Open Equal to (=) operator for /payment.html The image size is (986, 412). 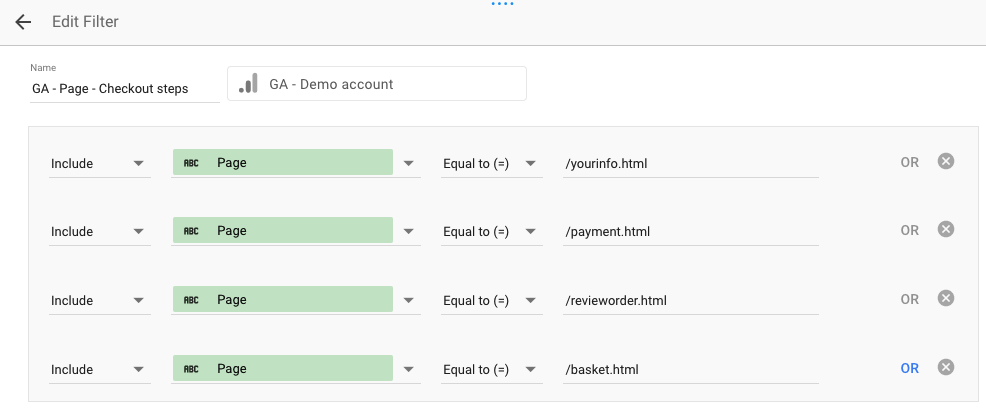(491, 231)
